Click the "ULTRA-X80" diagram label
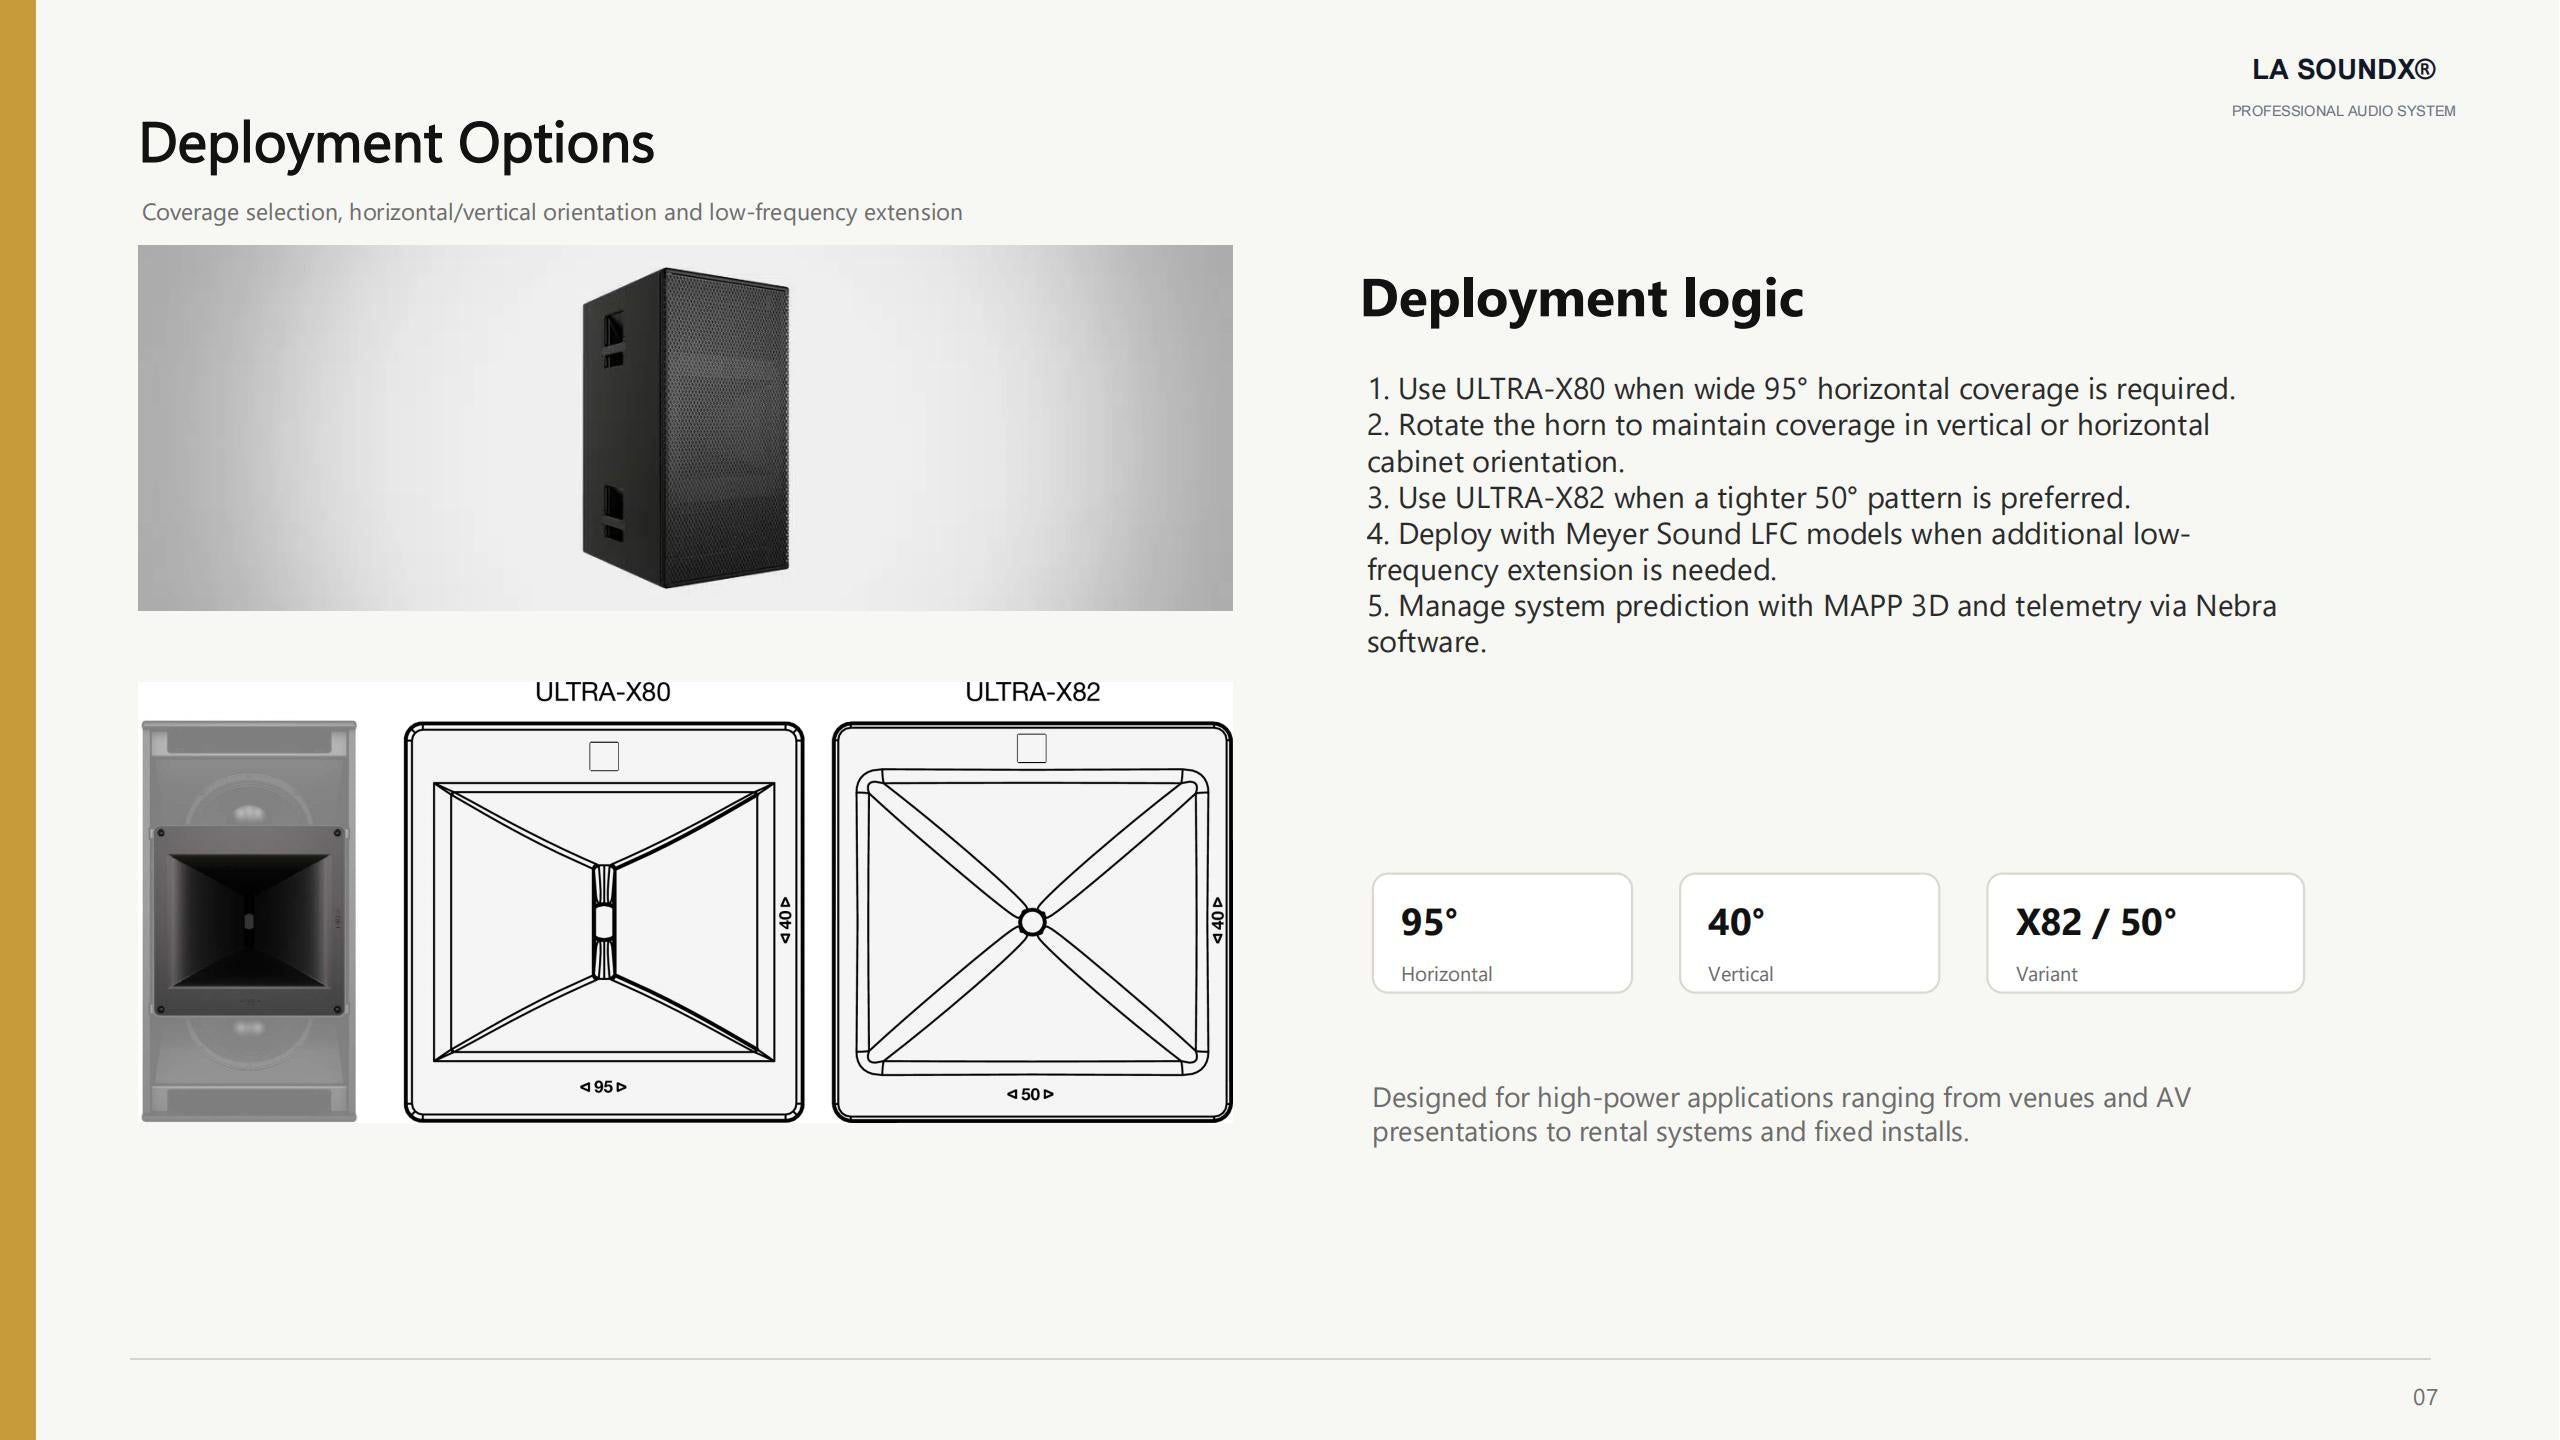Screen dimensions: 2560x1440 pyautogui.click(x=603, y=692)
